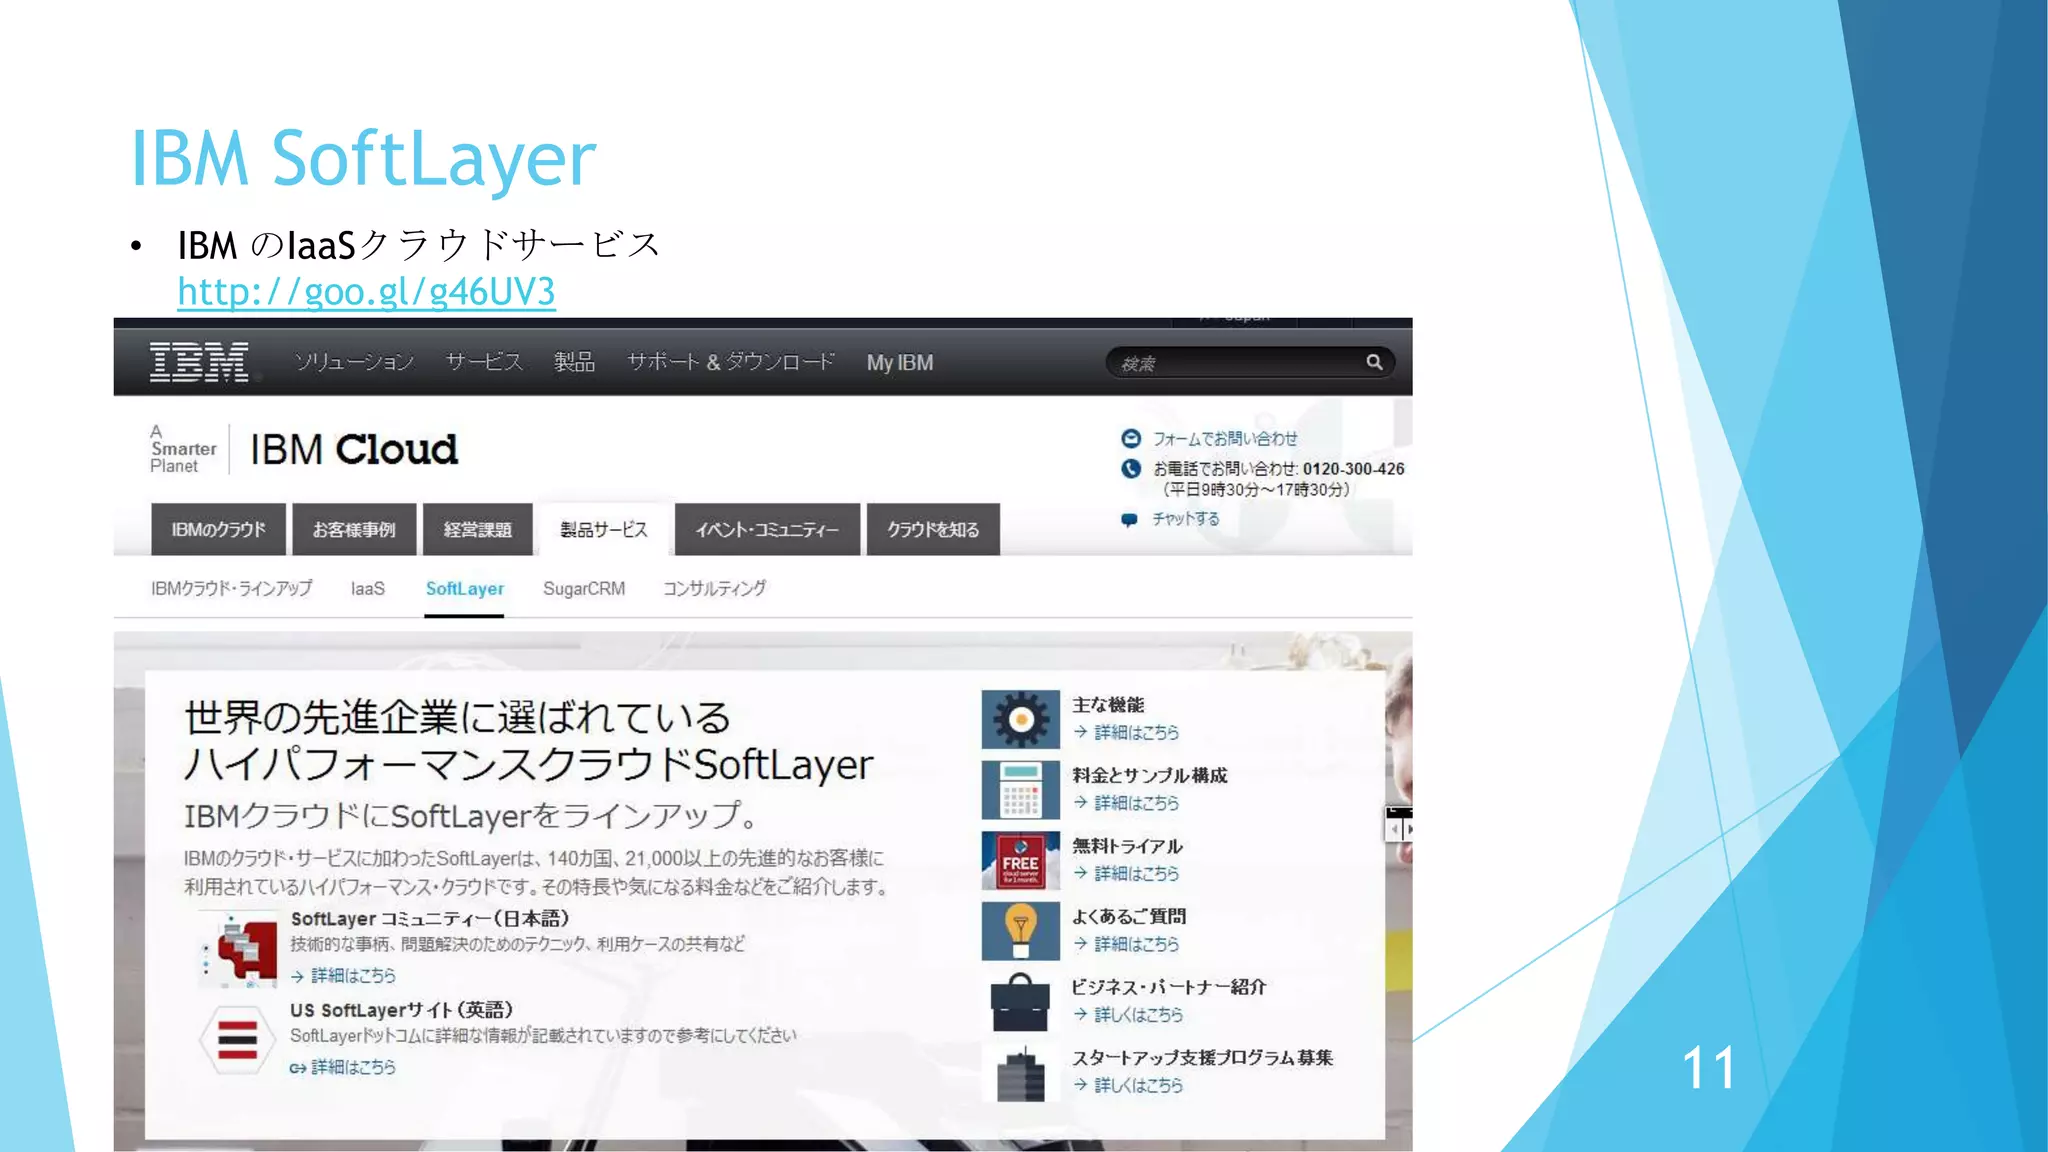Click the building icon for スタートアップ支援プログラム
The width and height of the screenshot is (2048, 1152).
pos(1020,1074)
